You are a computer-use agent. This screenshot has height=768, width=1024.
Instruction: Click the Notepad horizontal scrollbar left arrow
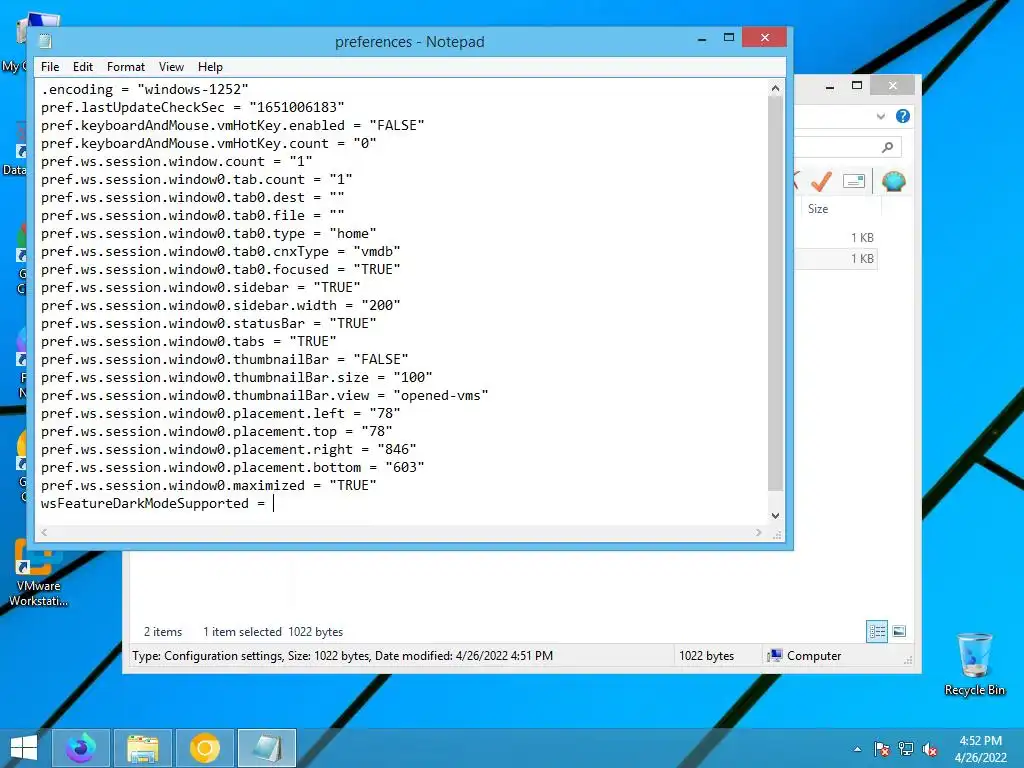point(44,532)
